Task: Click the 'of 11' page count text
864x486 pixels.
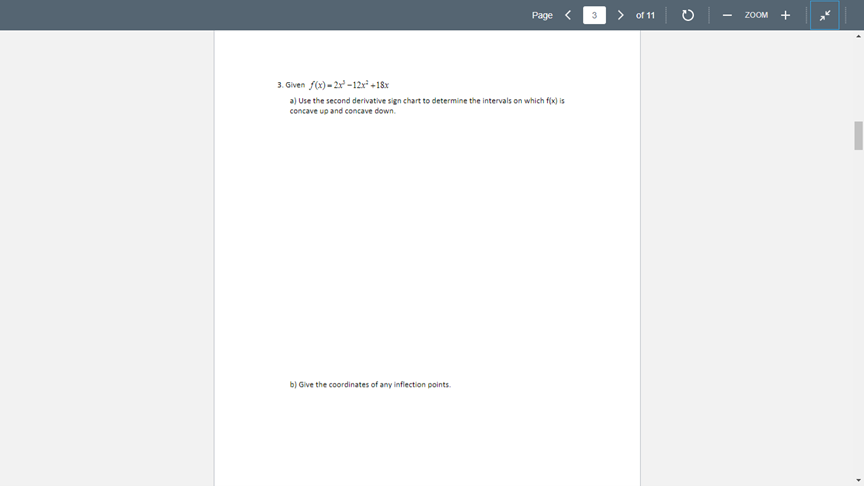Action: click(x=645, y=15)
